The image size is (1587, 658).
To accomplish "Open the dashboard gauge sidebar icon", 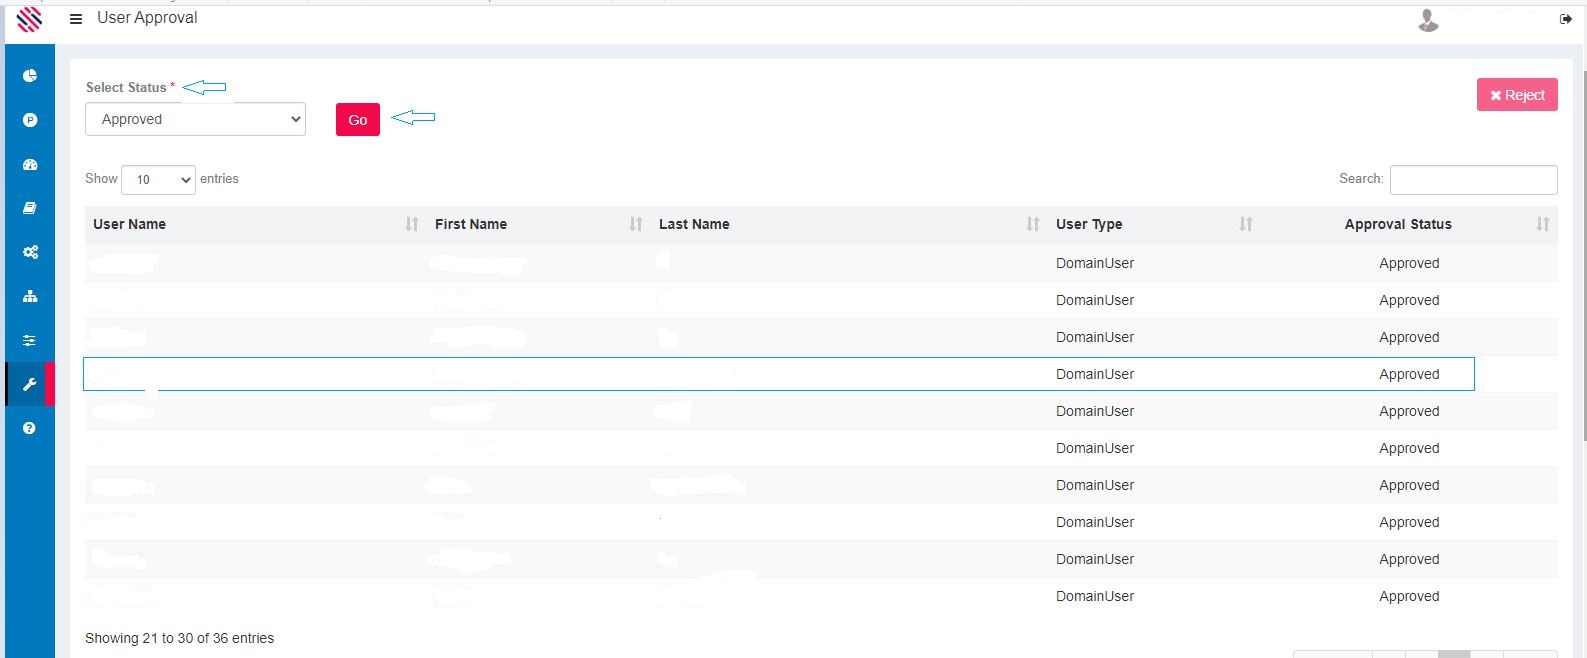I will point(30,164).
